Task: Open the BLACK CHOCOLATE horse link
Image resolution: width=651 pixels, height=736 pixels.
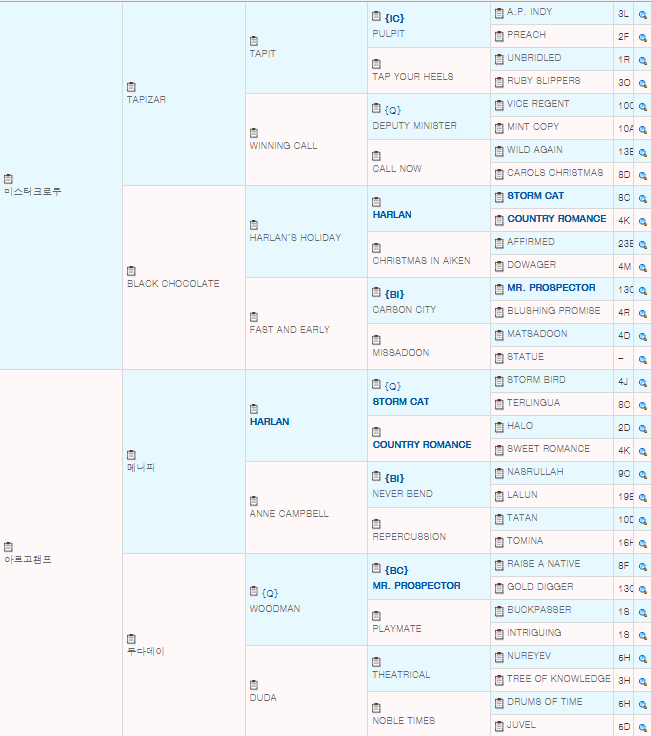Action: [x=173, y=284]
